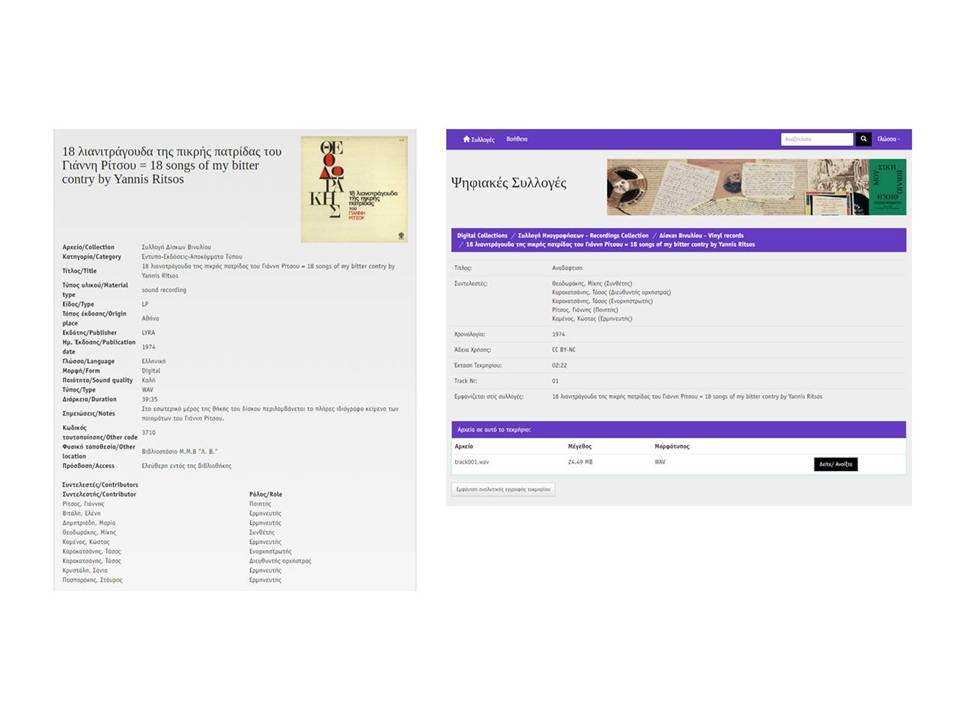
Task: Open Recordings Collection breadcrumb link
Action: point(583,235)
